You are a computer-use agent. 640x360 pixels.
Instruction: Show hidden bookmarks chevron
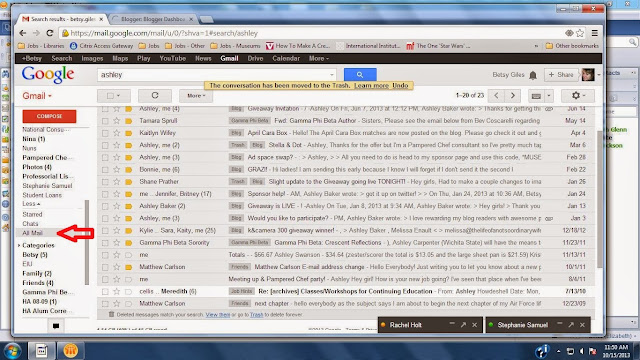coord(536,46)
